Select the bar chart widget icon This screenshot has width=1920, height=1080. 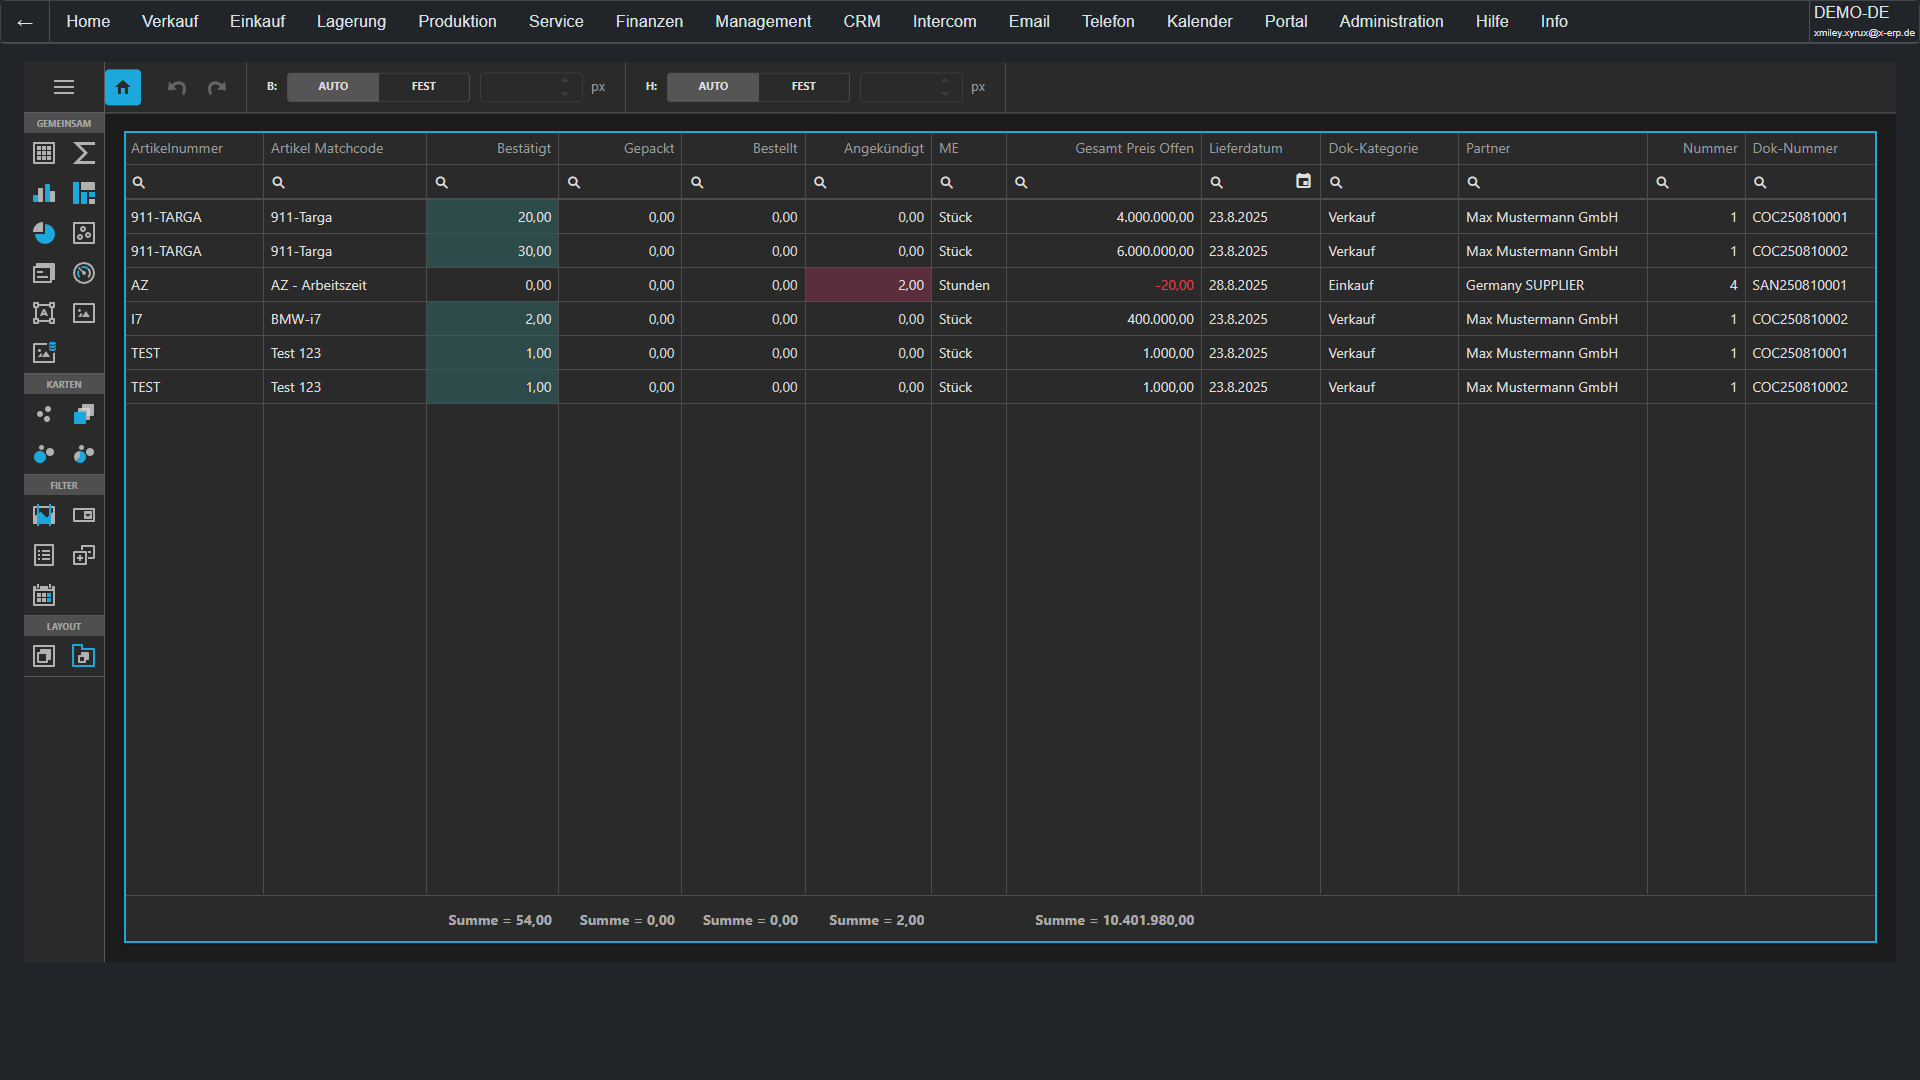[44, 193]
